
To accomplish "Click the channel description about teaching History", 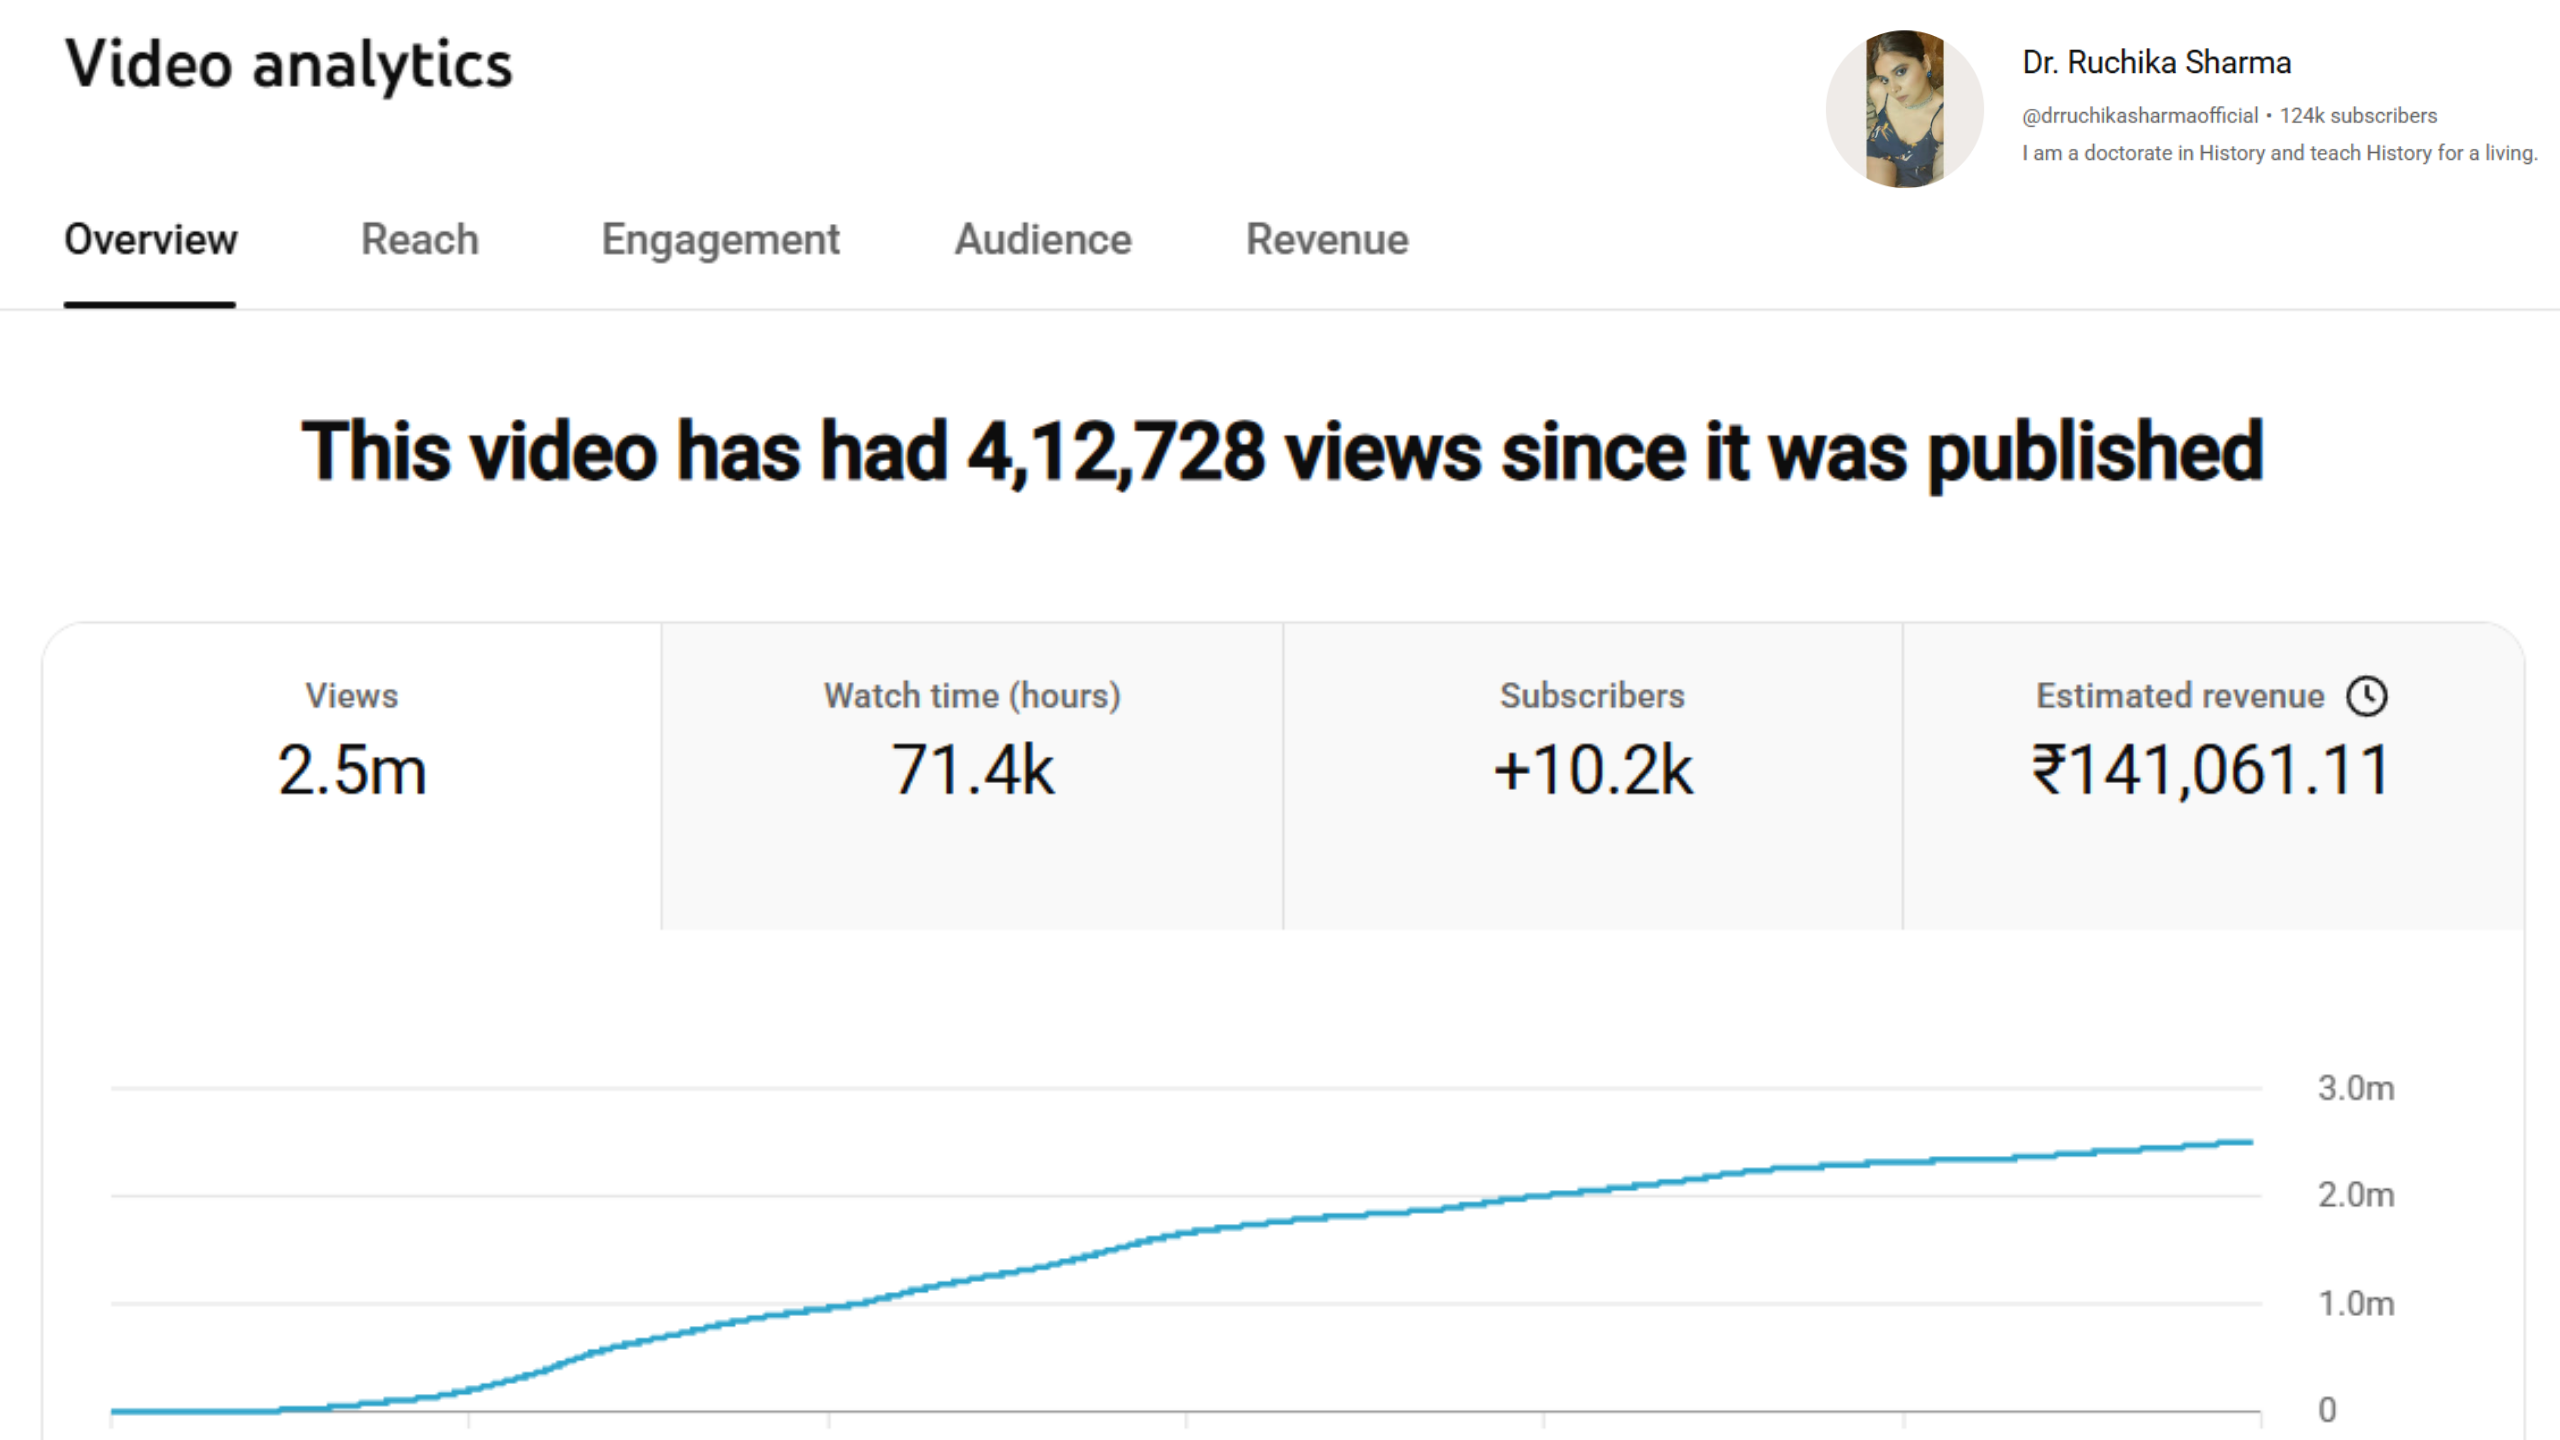I will tap(2279, 153).
